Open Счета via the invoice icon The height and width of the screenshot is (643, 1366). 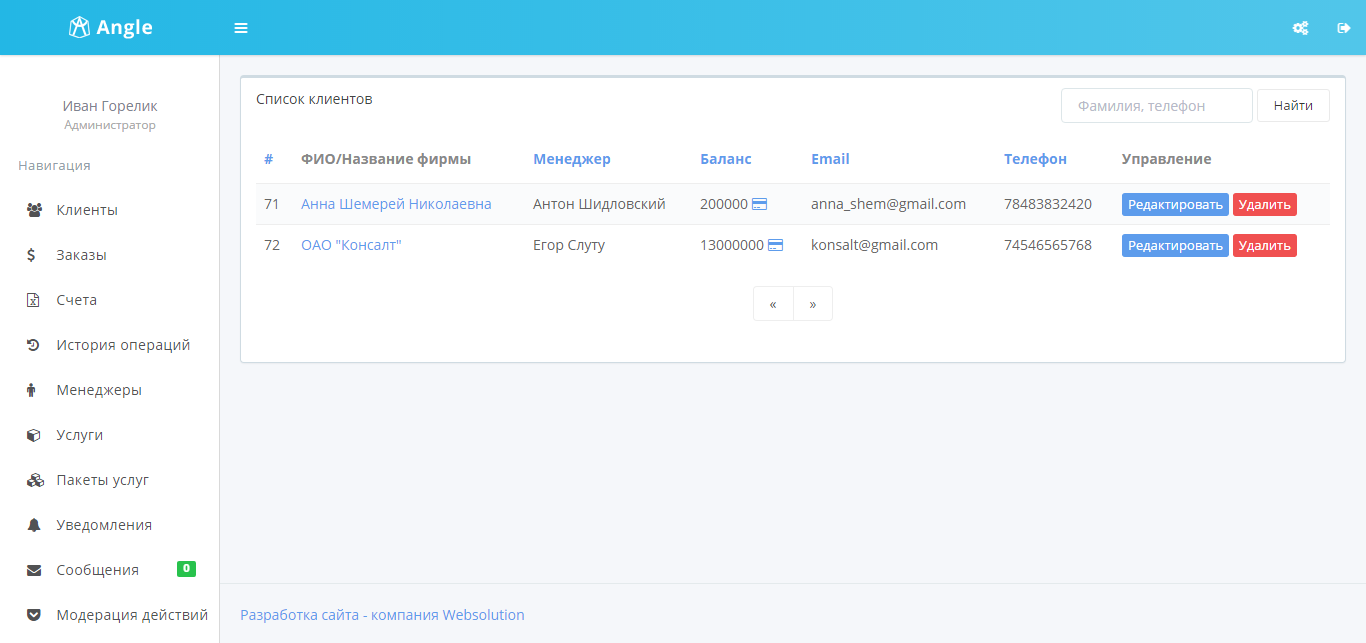pyautogui.click(x=31, y=299)
